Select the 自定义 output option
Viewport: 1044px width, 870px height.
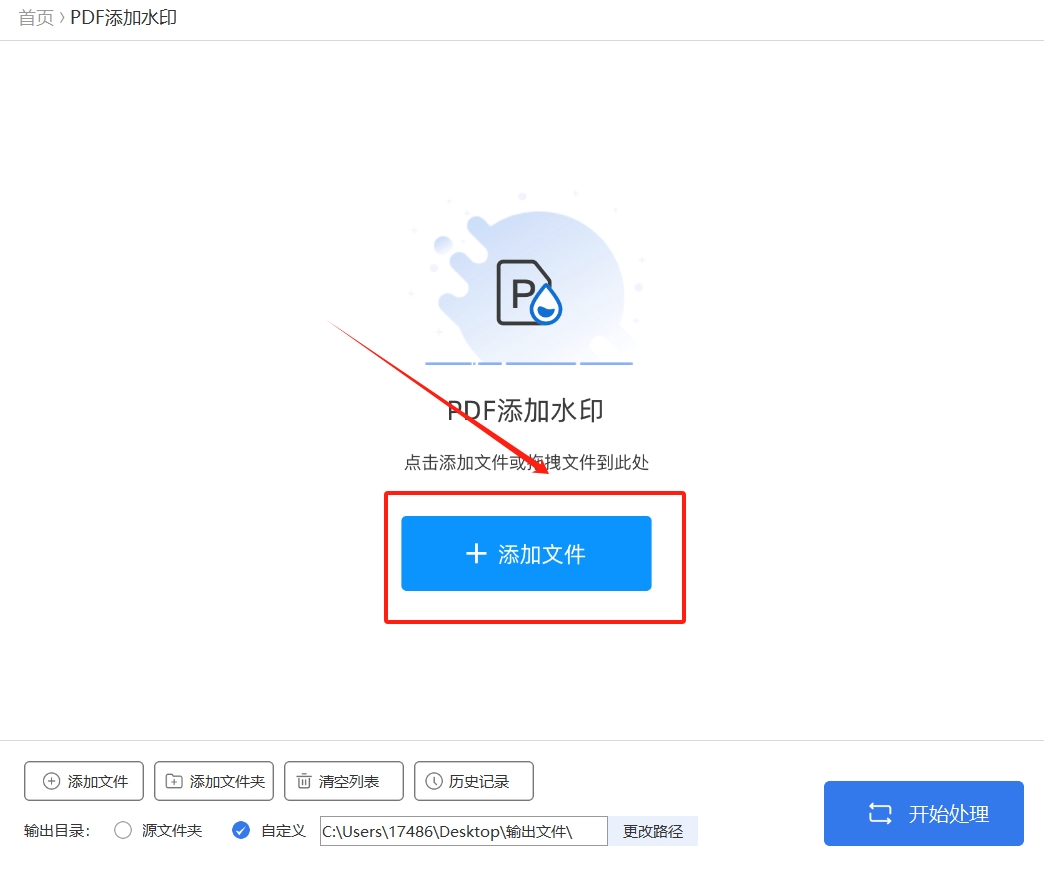click(280, 830)
